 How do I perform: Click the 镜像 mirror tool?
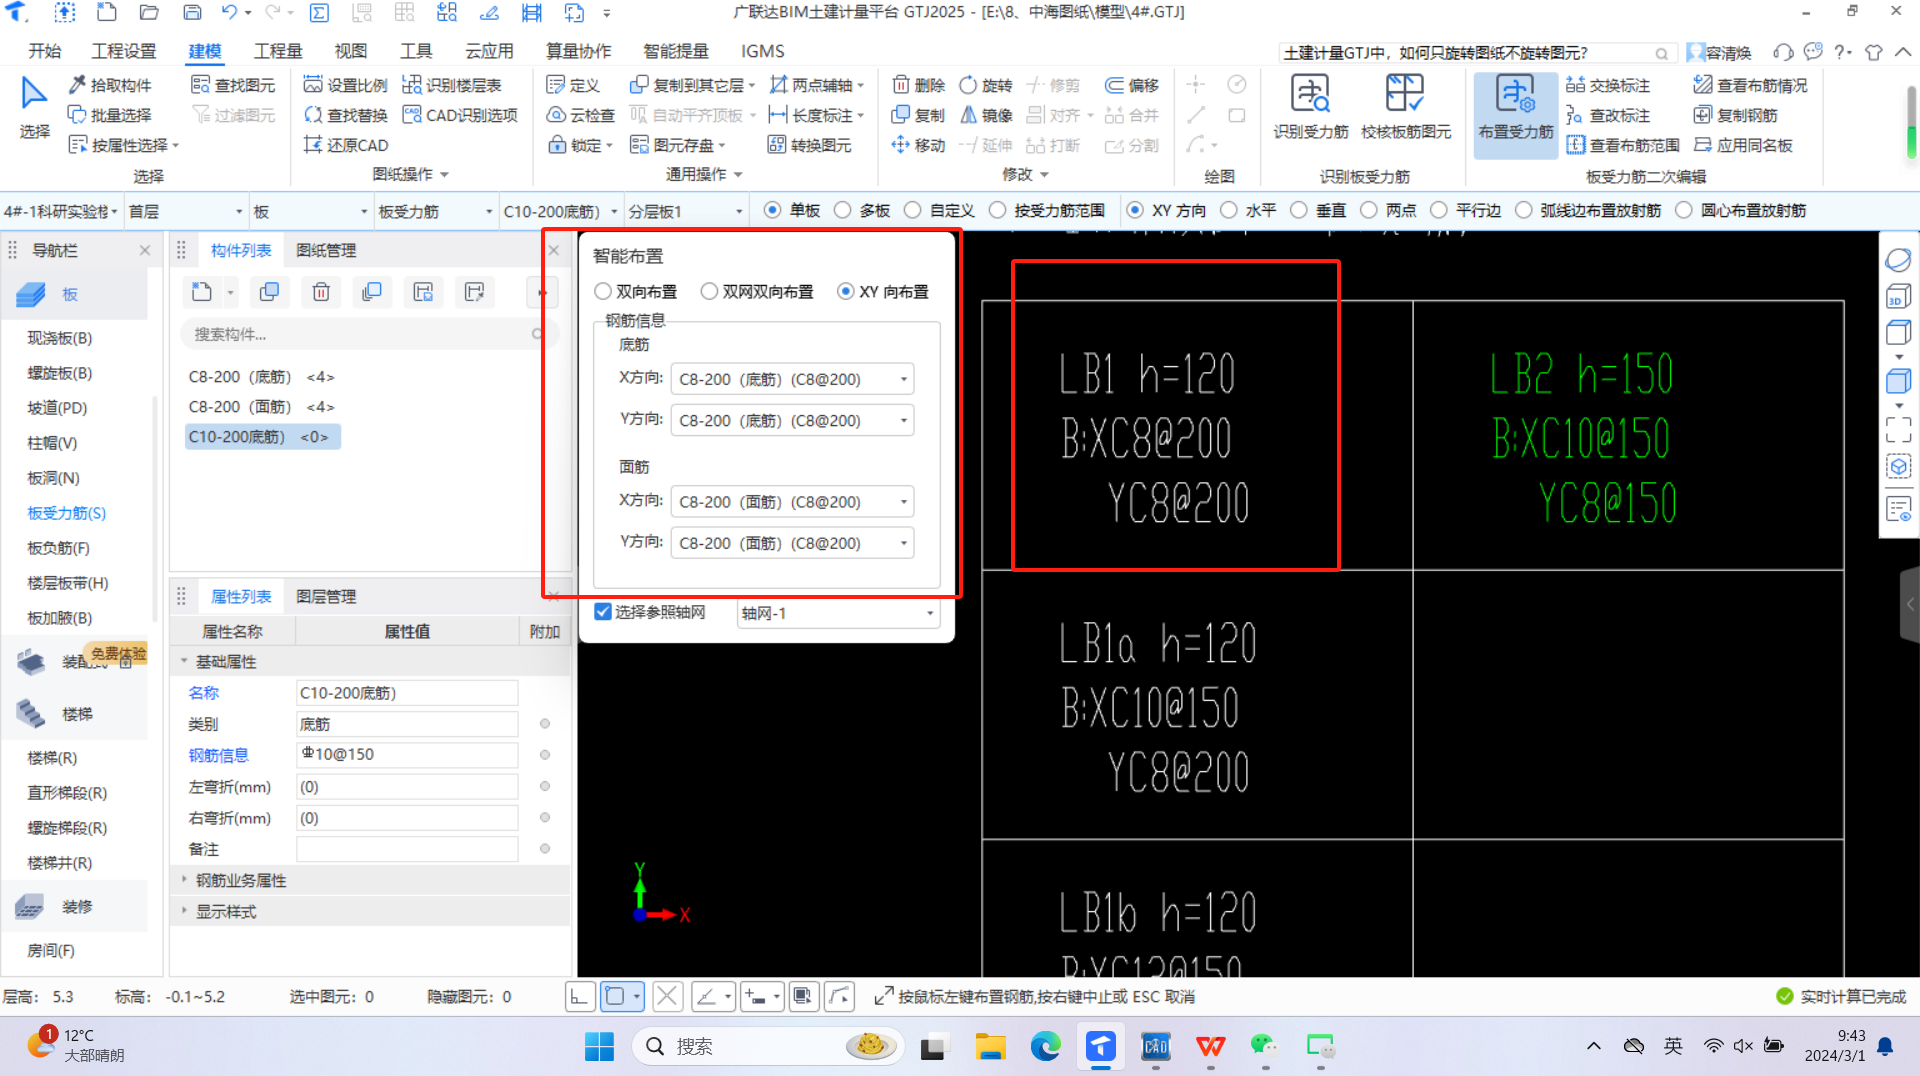(986, 115)
